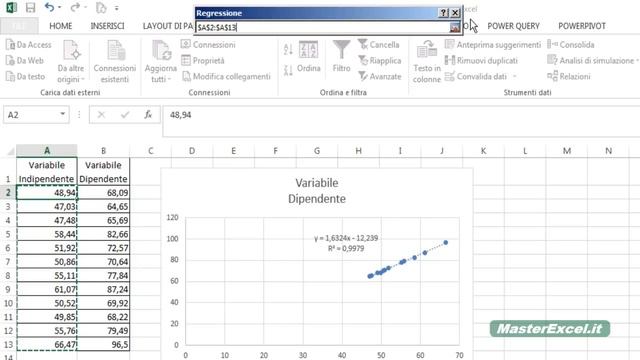Click the trendline equation label
This screenshot has height=360, width=640.
tap(346, 243)
